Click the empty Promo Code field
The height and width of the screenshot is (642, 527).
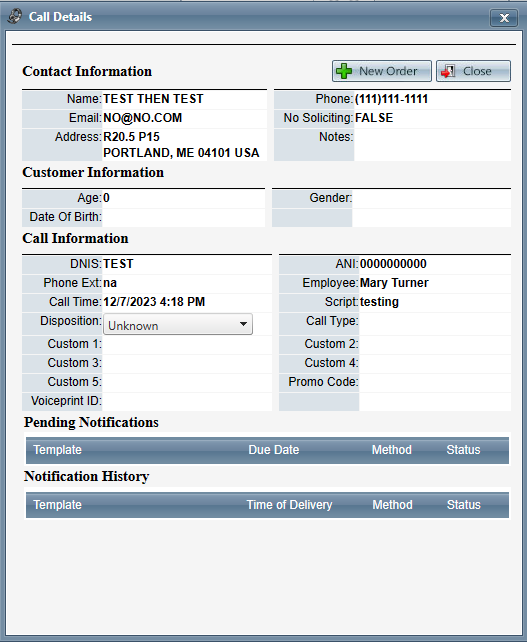435,382
